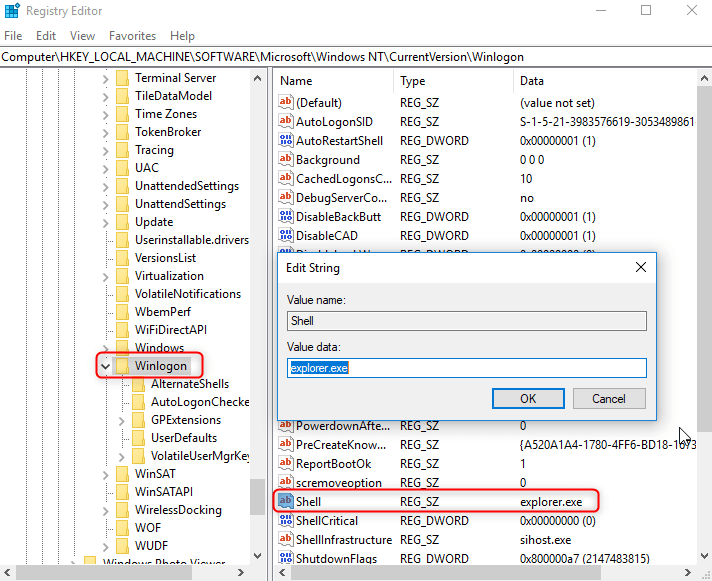Click the AutoRestartShell DWORD value icon
The height and width of the screenshot is (581, 712).
click(x=286, y=141)
